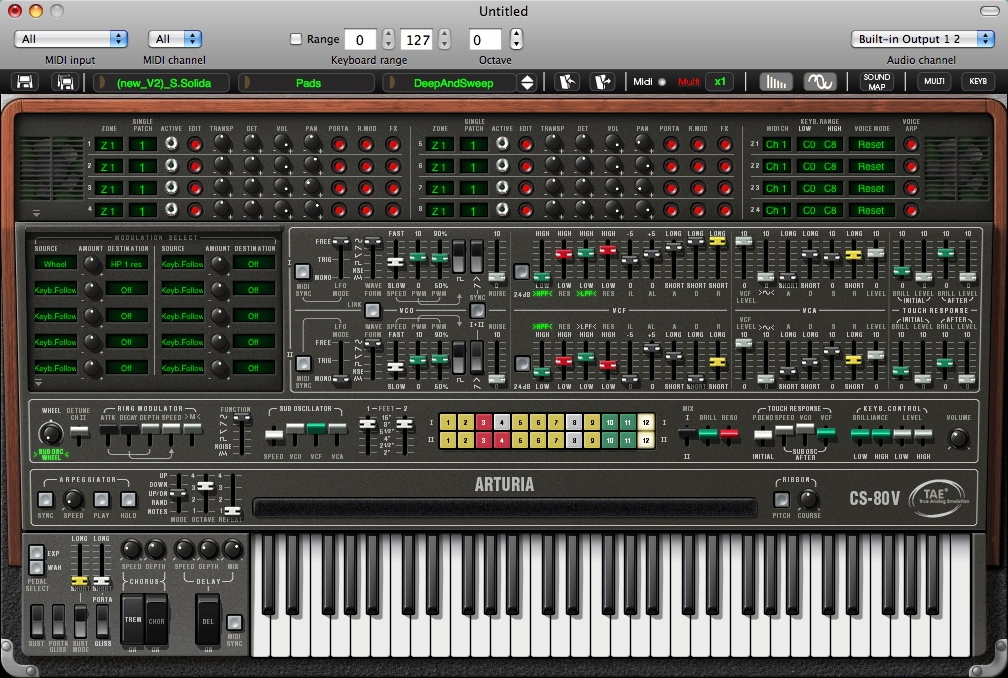Open the Sound Map view
Image resolution: width=1008 pixels, height=678 pixels.
(876, 82)
